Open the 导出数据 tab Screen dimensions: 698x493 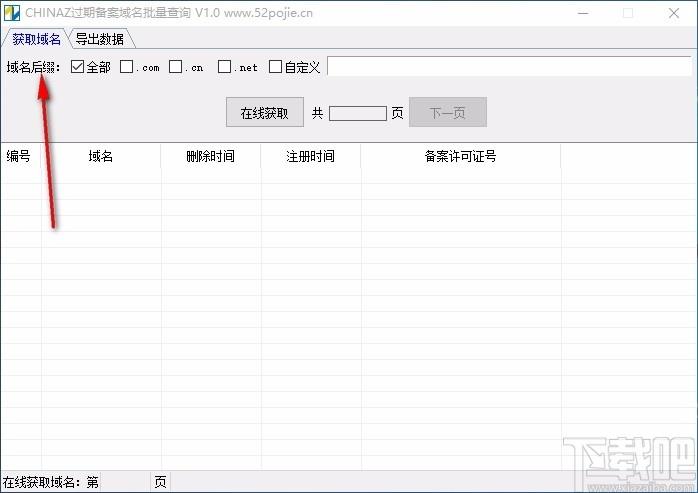pyautogui.click(x=100, y=39)
